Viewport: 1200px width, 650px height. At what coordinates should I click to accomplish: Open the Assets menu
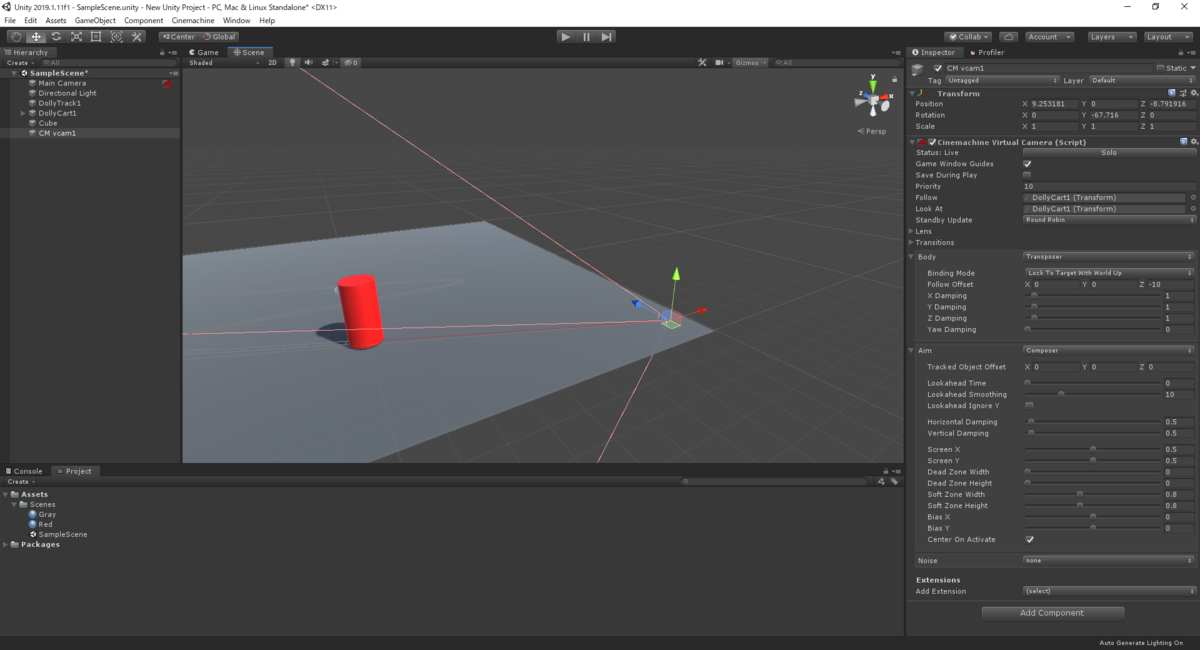tap(56, 20)
